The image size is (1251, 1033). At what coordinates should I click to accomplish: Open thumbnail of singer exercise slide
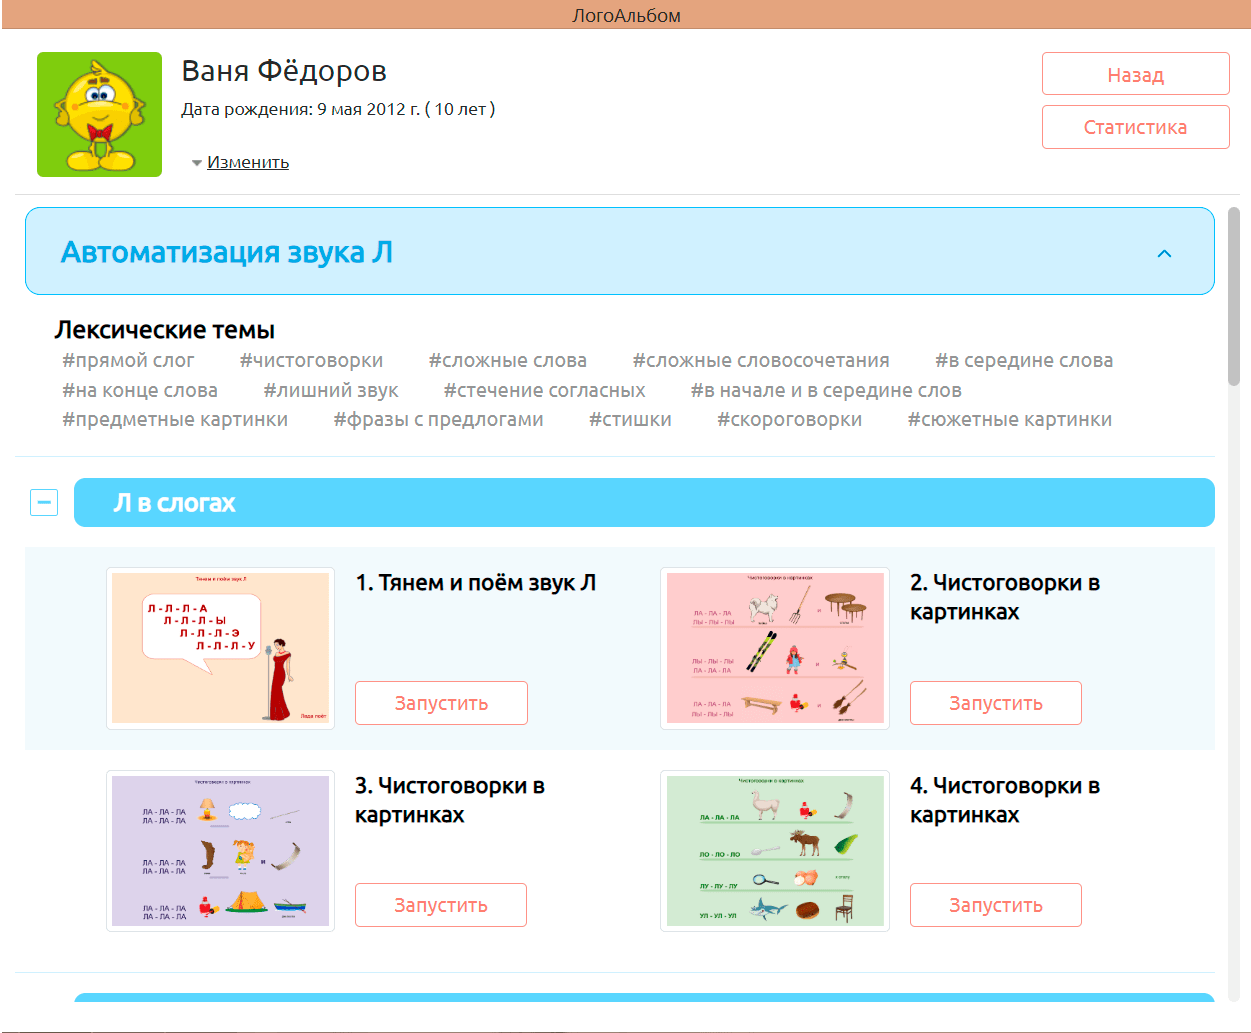click(x=220, y=648)
